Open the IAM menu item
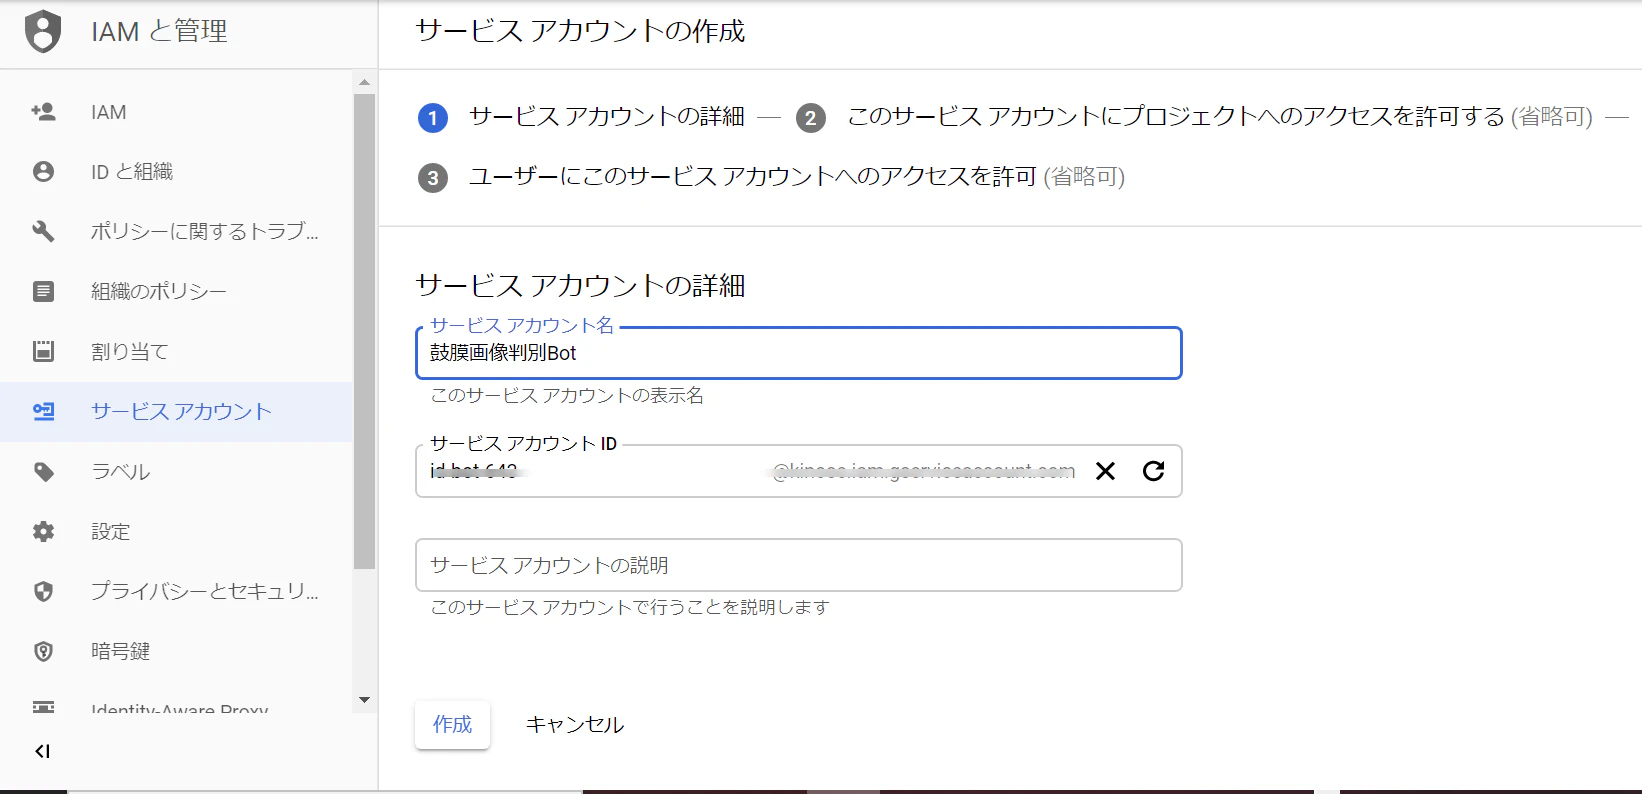The height and width of the screenshot is (794, 1642). tap(176, 112)
